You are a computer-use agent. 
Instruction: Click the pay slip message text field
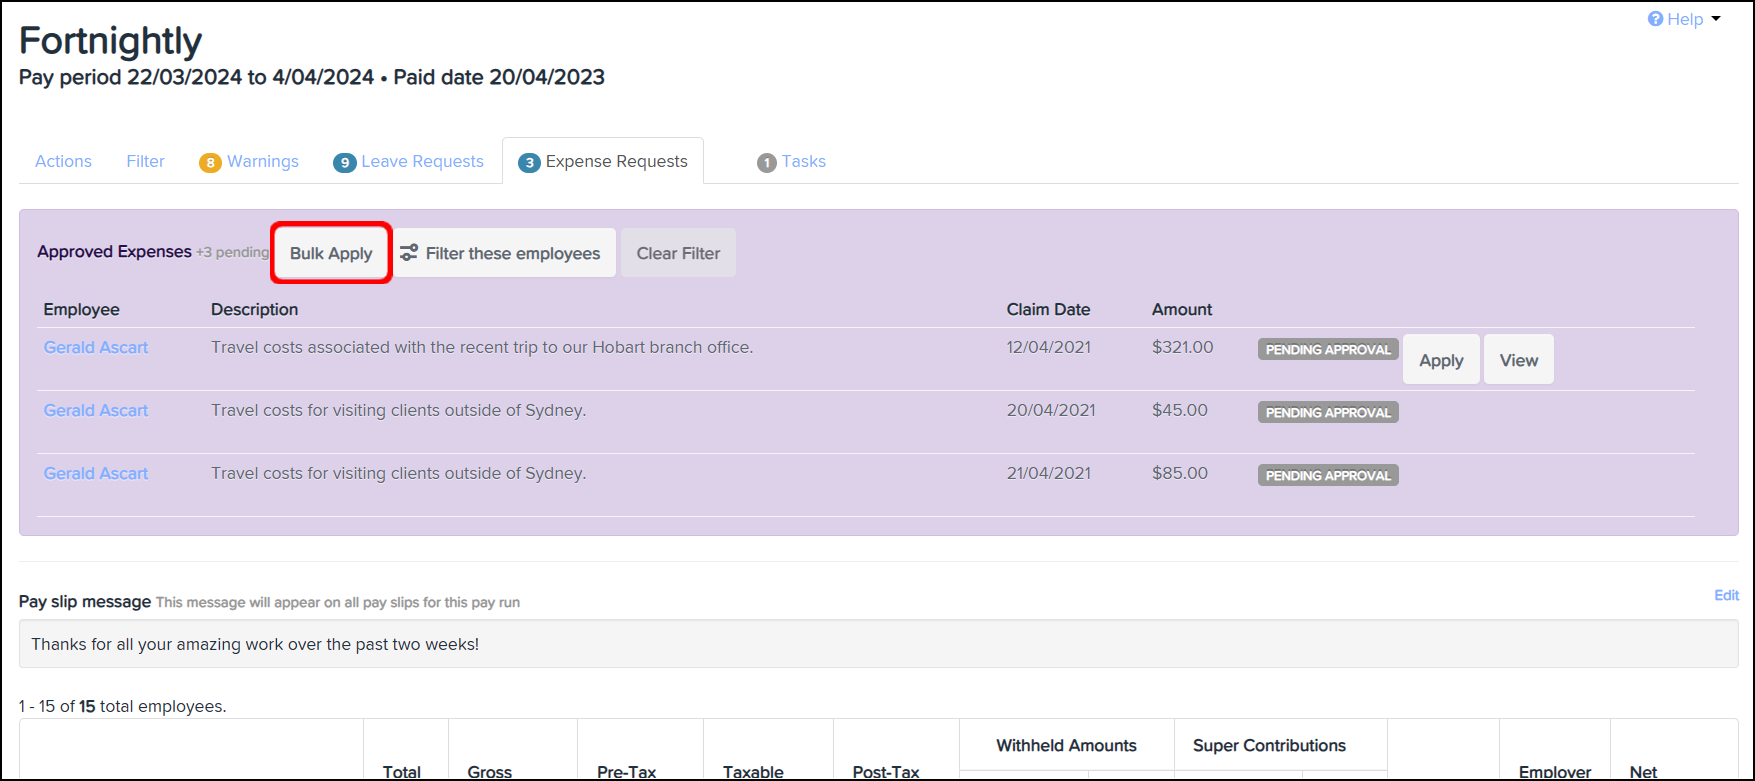pos(878,644)
